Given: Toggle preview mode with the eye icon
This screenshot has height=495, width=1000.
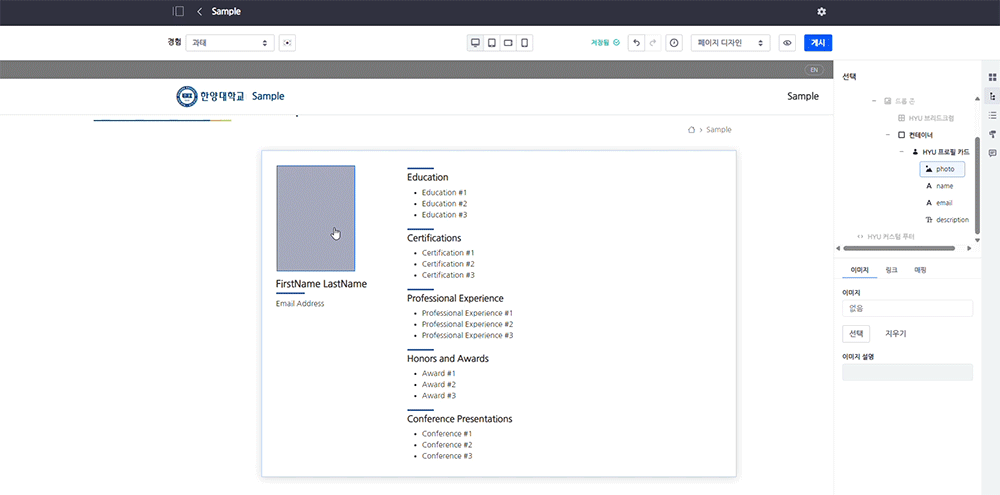Looking at the screenshot, I should tap(787, 43).
